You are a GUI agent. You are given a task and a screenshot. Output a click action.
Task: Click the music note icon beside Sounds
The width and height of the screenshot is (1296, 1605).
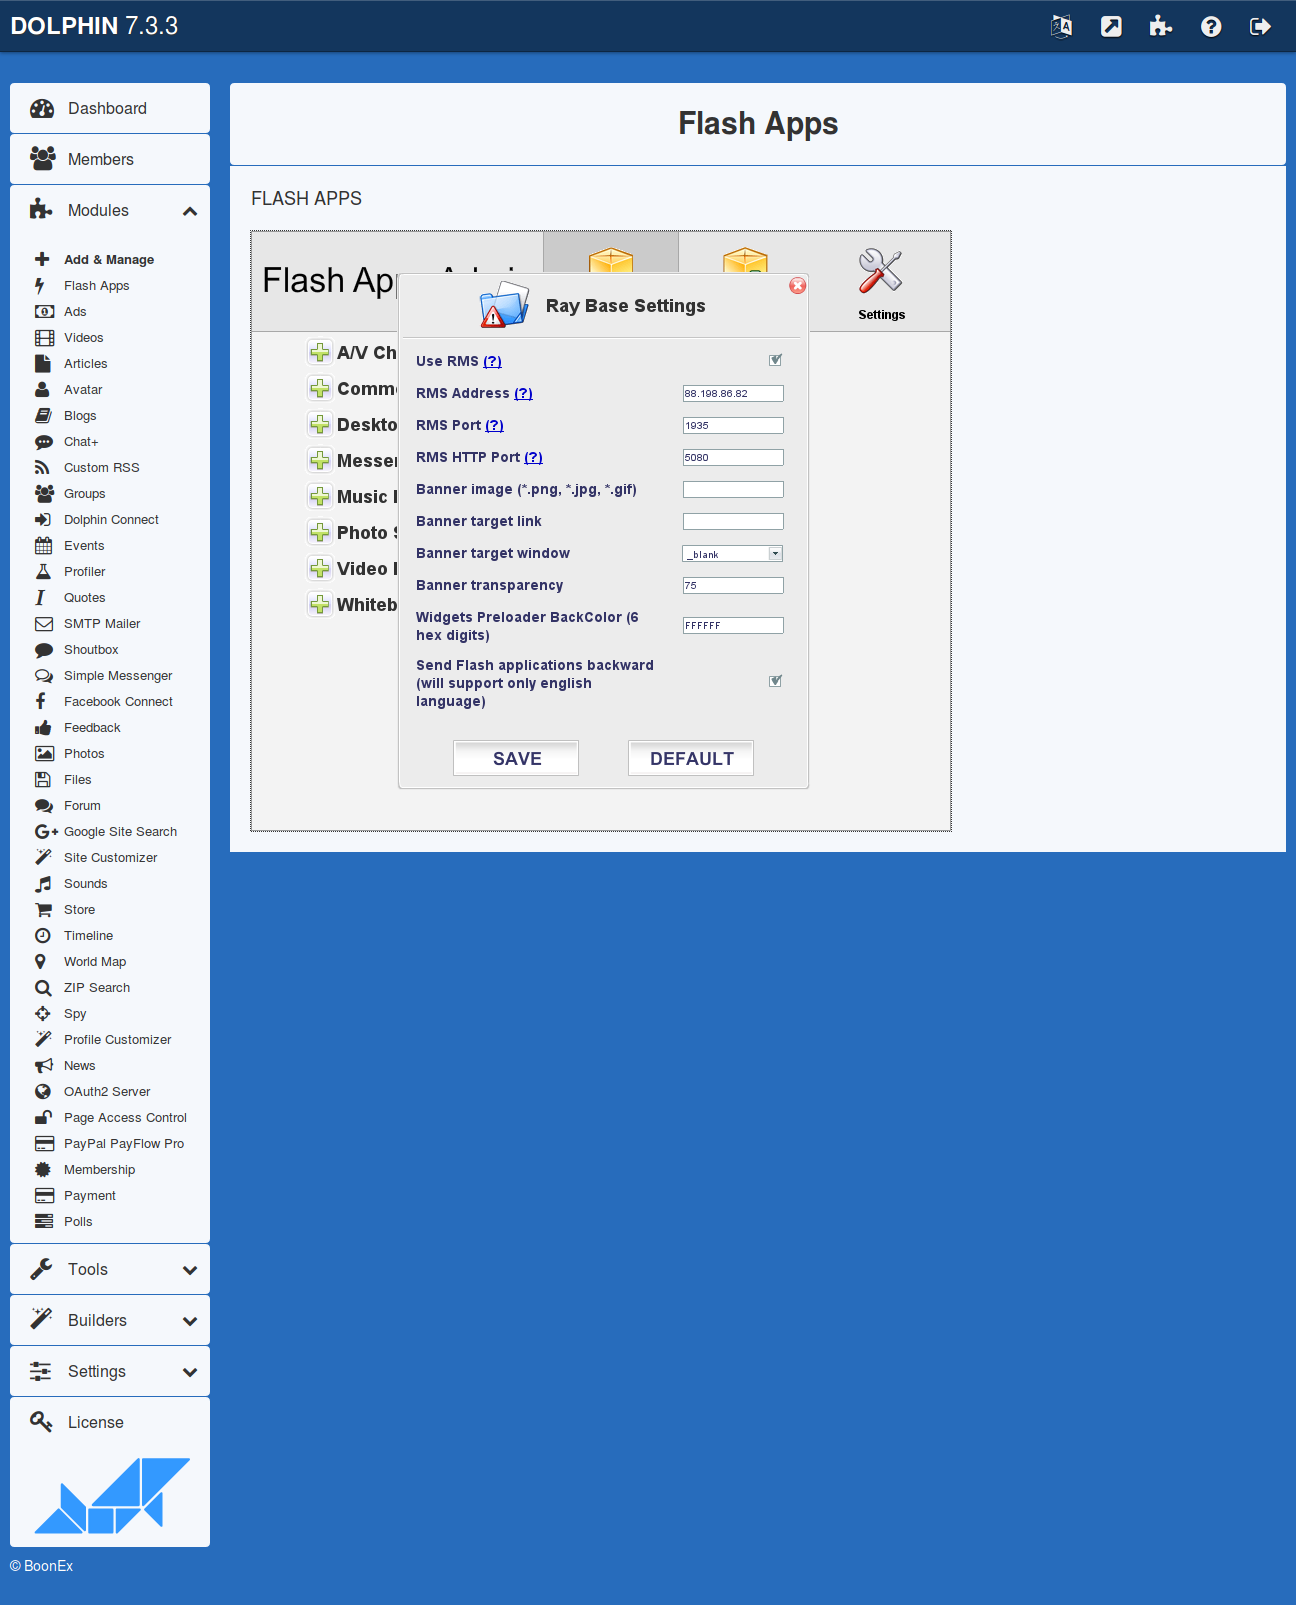pyautogui.click(x=43, y=884)
